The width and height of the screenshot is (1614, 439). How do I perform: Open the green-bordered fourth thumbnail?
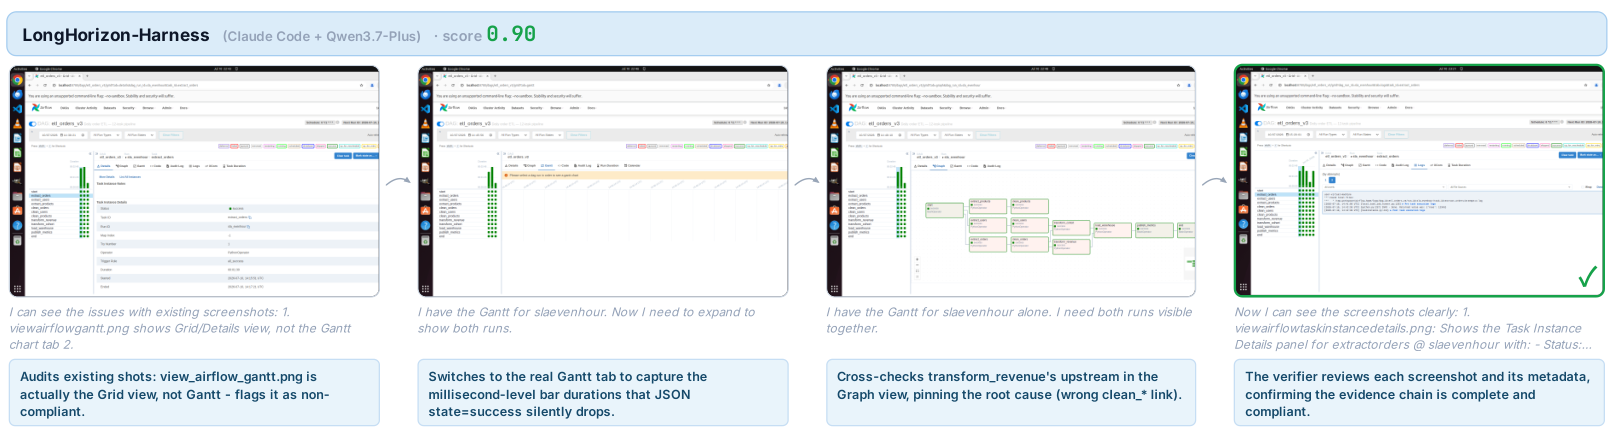coord(1419,181)
